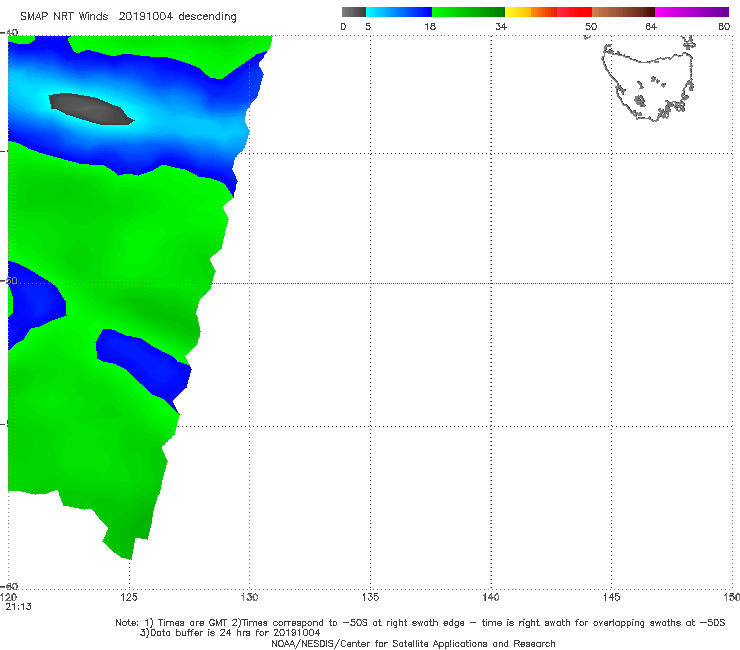This screenshot has height=650, width=740.
Task: Click the longitude label '130'
Action: [x=249, y=598]
